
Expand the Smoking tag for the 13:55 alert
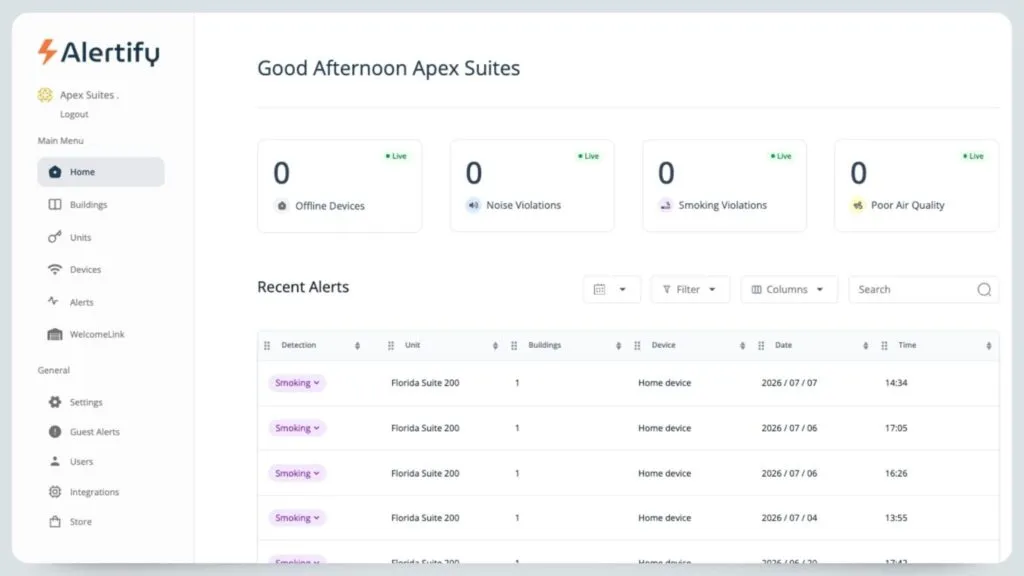(297, 518)
